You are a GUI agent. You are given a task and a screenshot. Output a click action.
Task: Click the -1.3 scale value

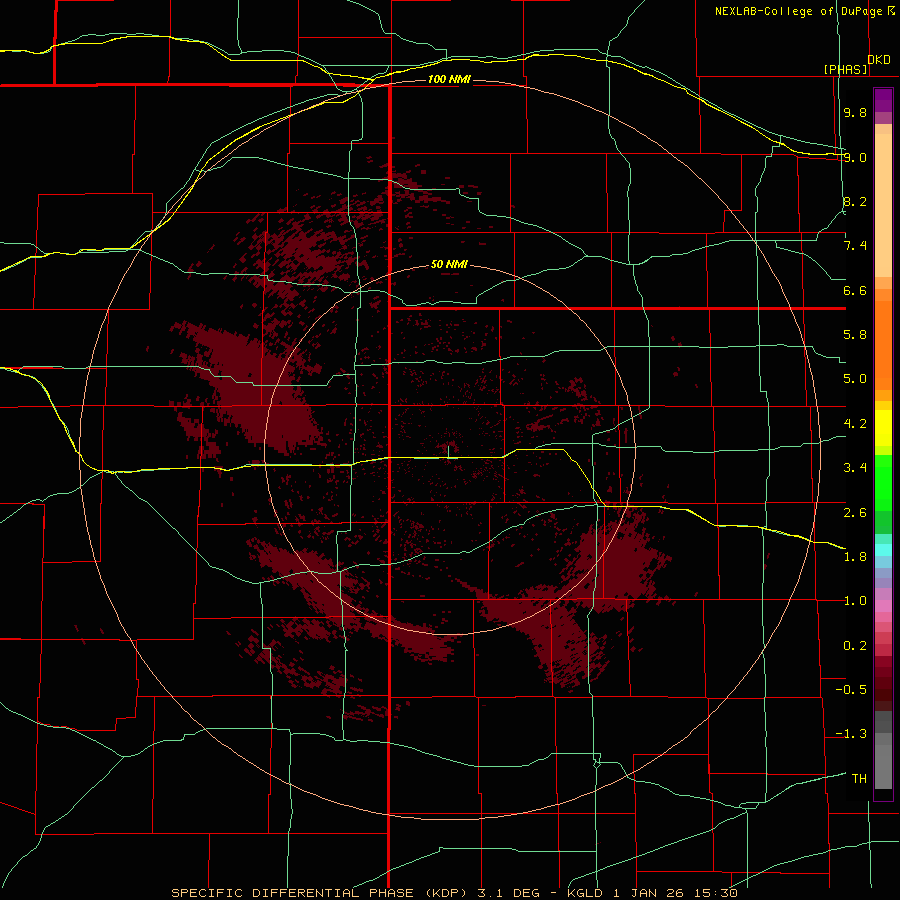[851, 734]
